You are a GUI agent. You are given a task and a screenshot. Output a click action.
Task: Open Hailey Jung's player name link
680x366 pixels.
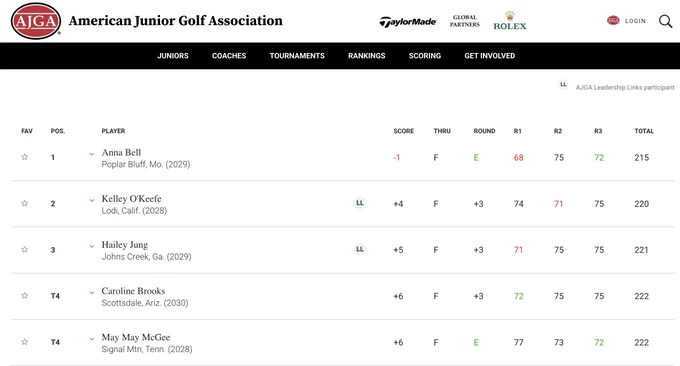point(124,245)
